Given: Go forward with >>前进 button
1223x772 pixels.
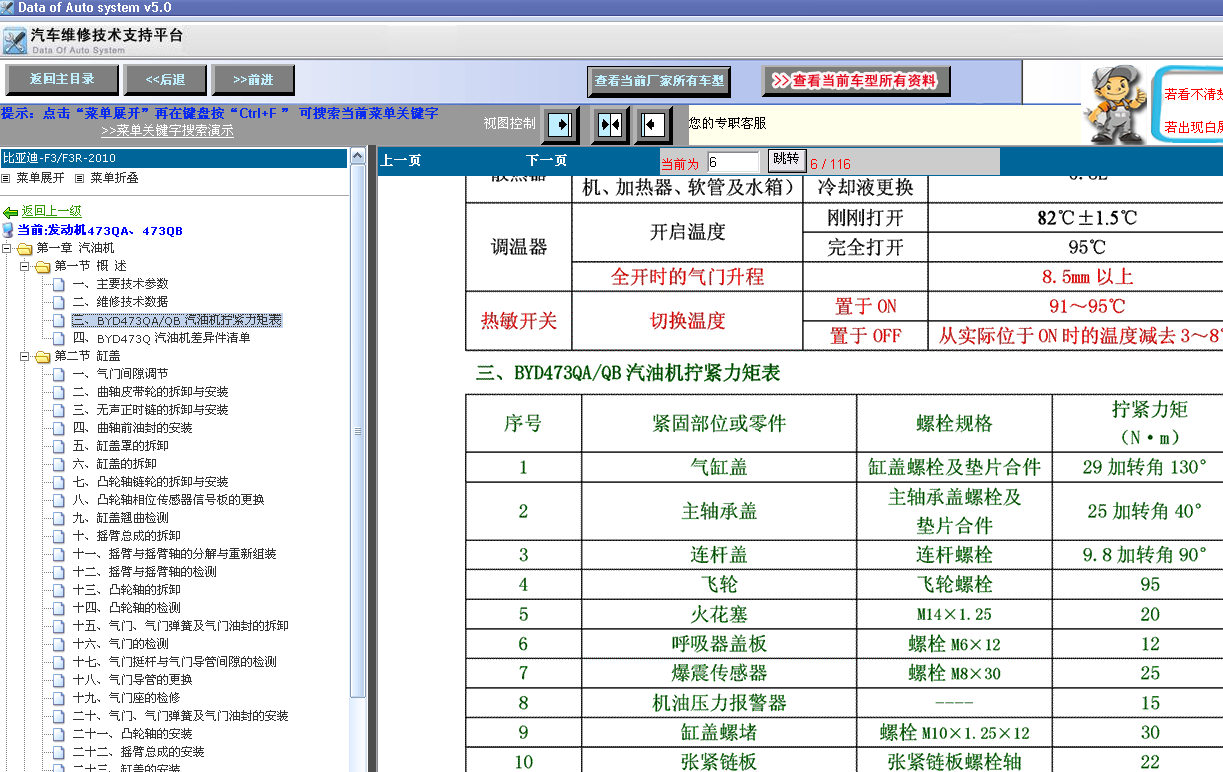Looking at the screenshot, I should pyautogui.click(x=253, y=80).
